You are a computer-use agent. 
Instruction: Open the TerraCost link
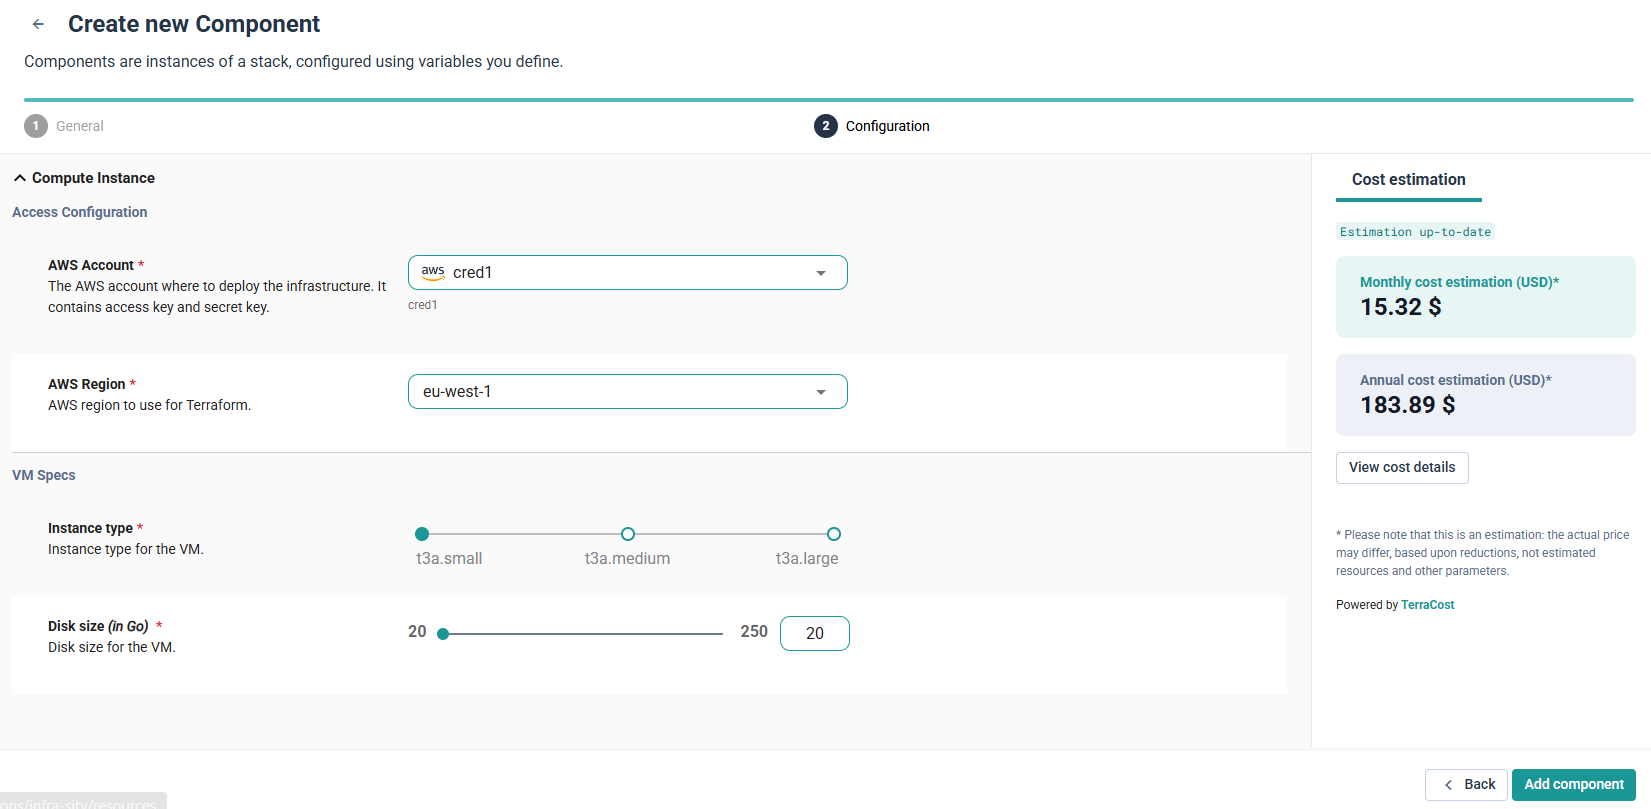tap(1427, 605)
